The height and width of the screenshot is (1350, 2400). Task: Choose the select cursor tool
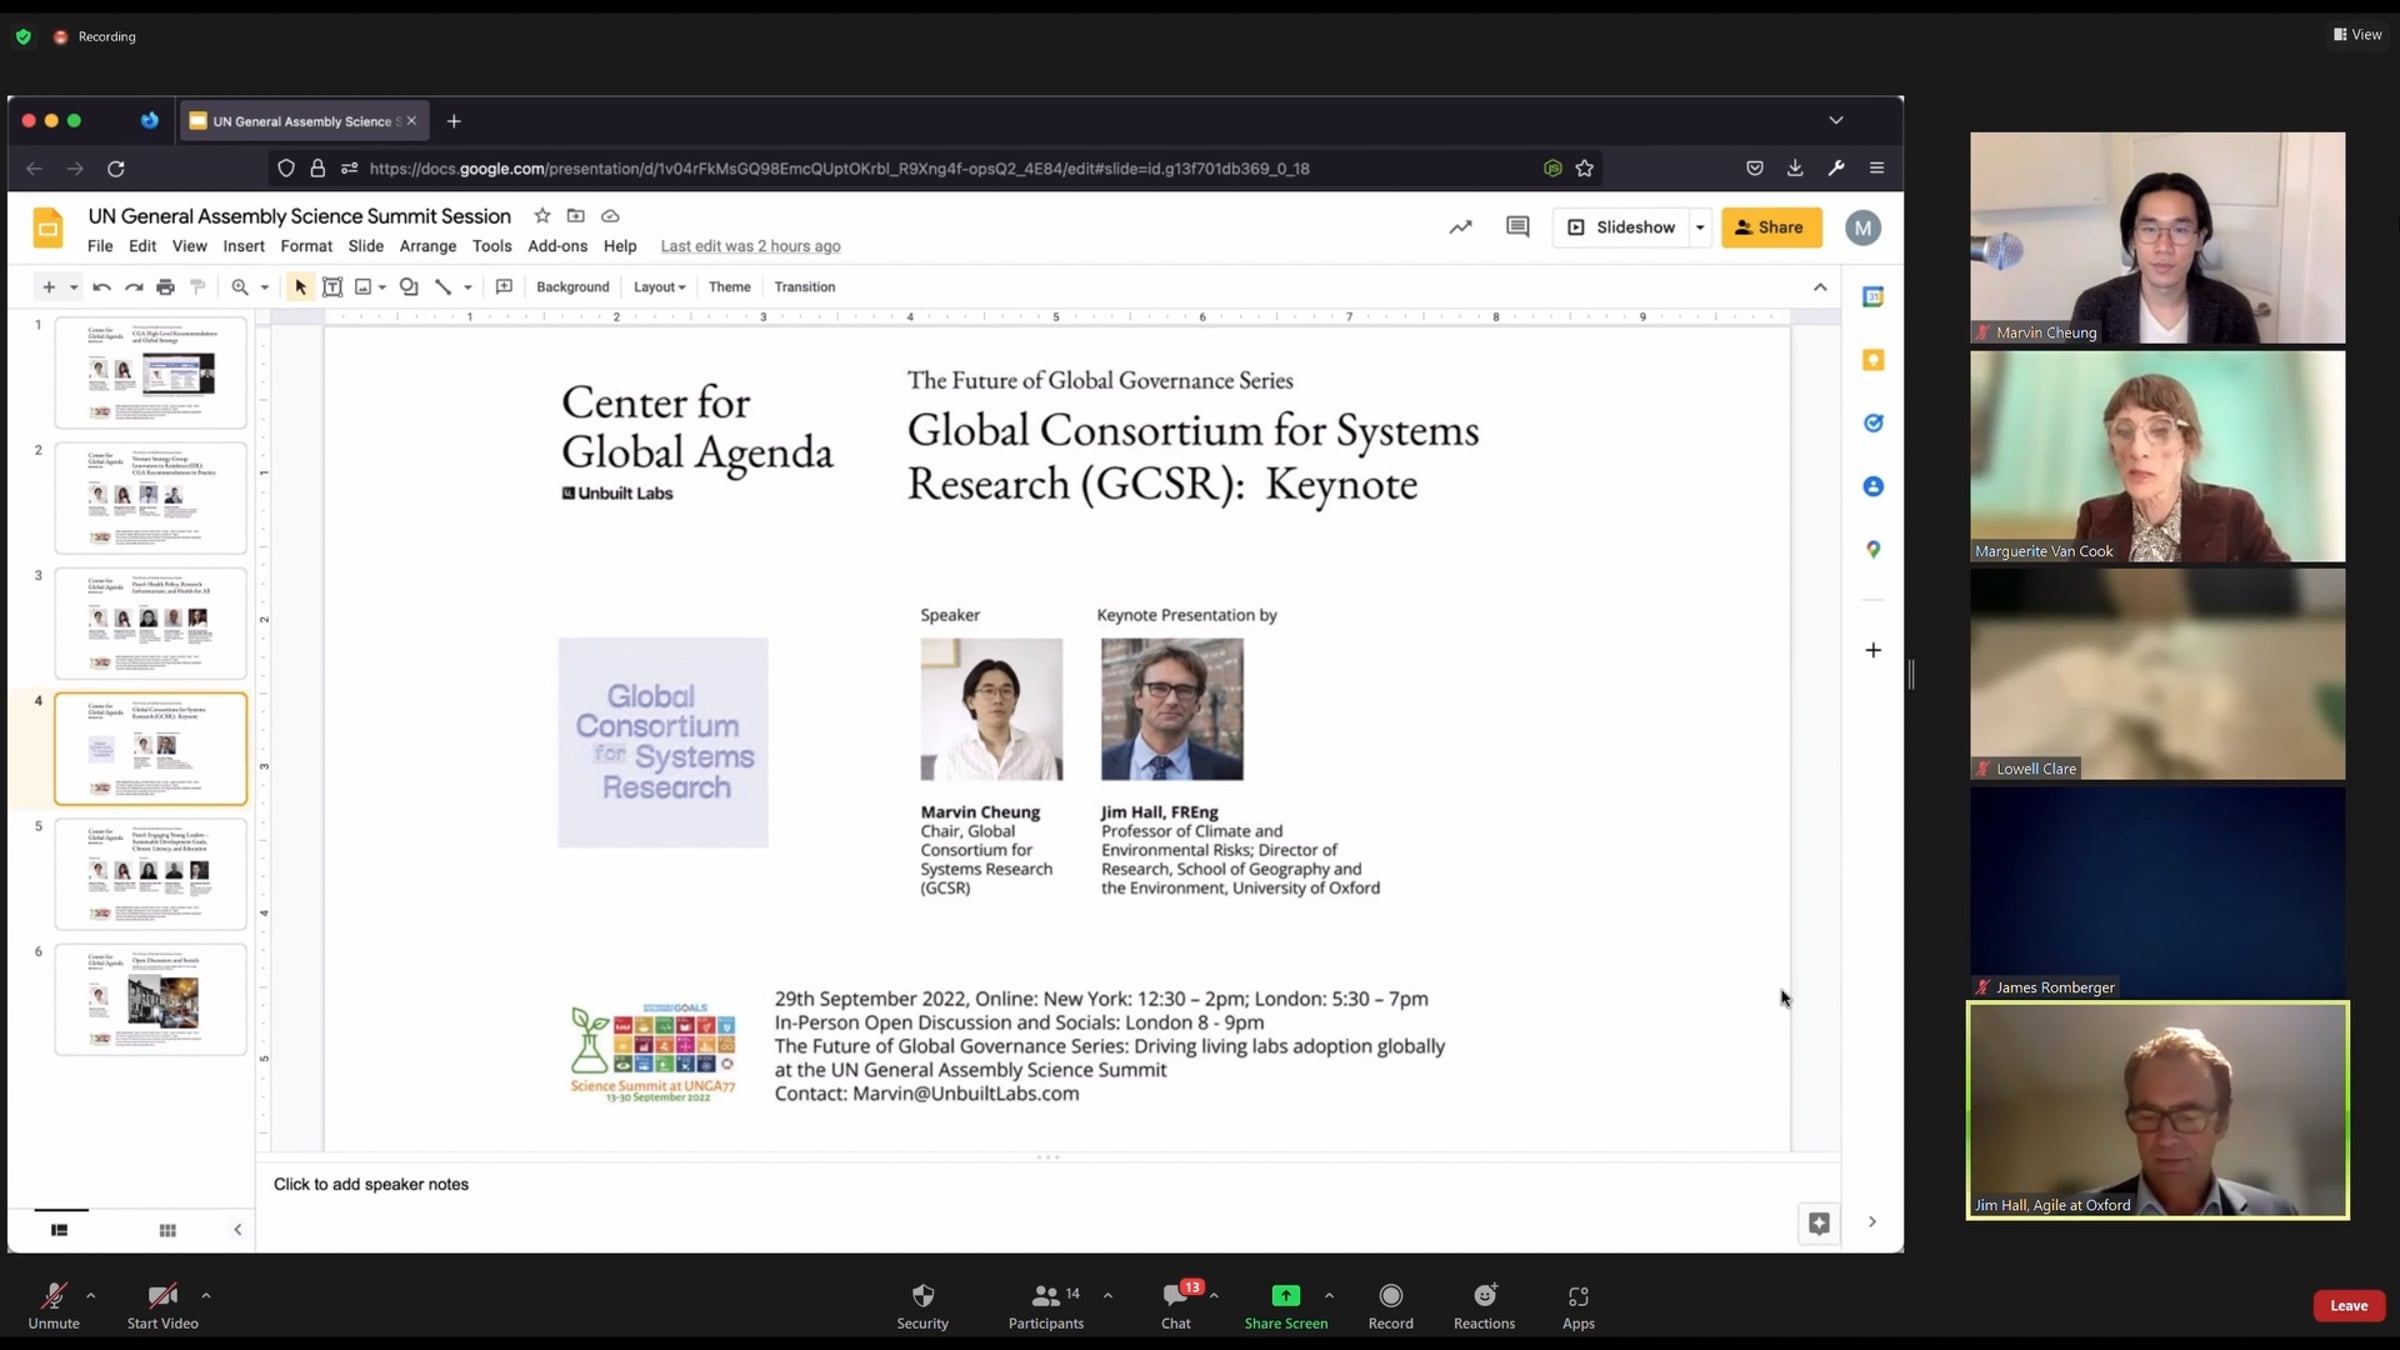pyautogui.click(x=300, y=287)
